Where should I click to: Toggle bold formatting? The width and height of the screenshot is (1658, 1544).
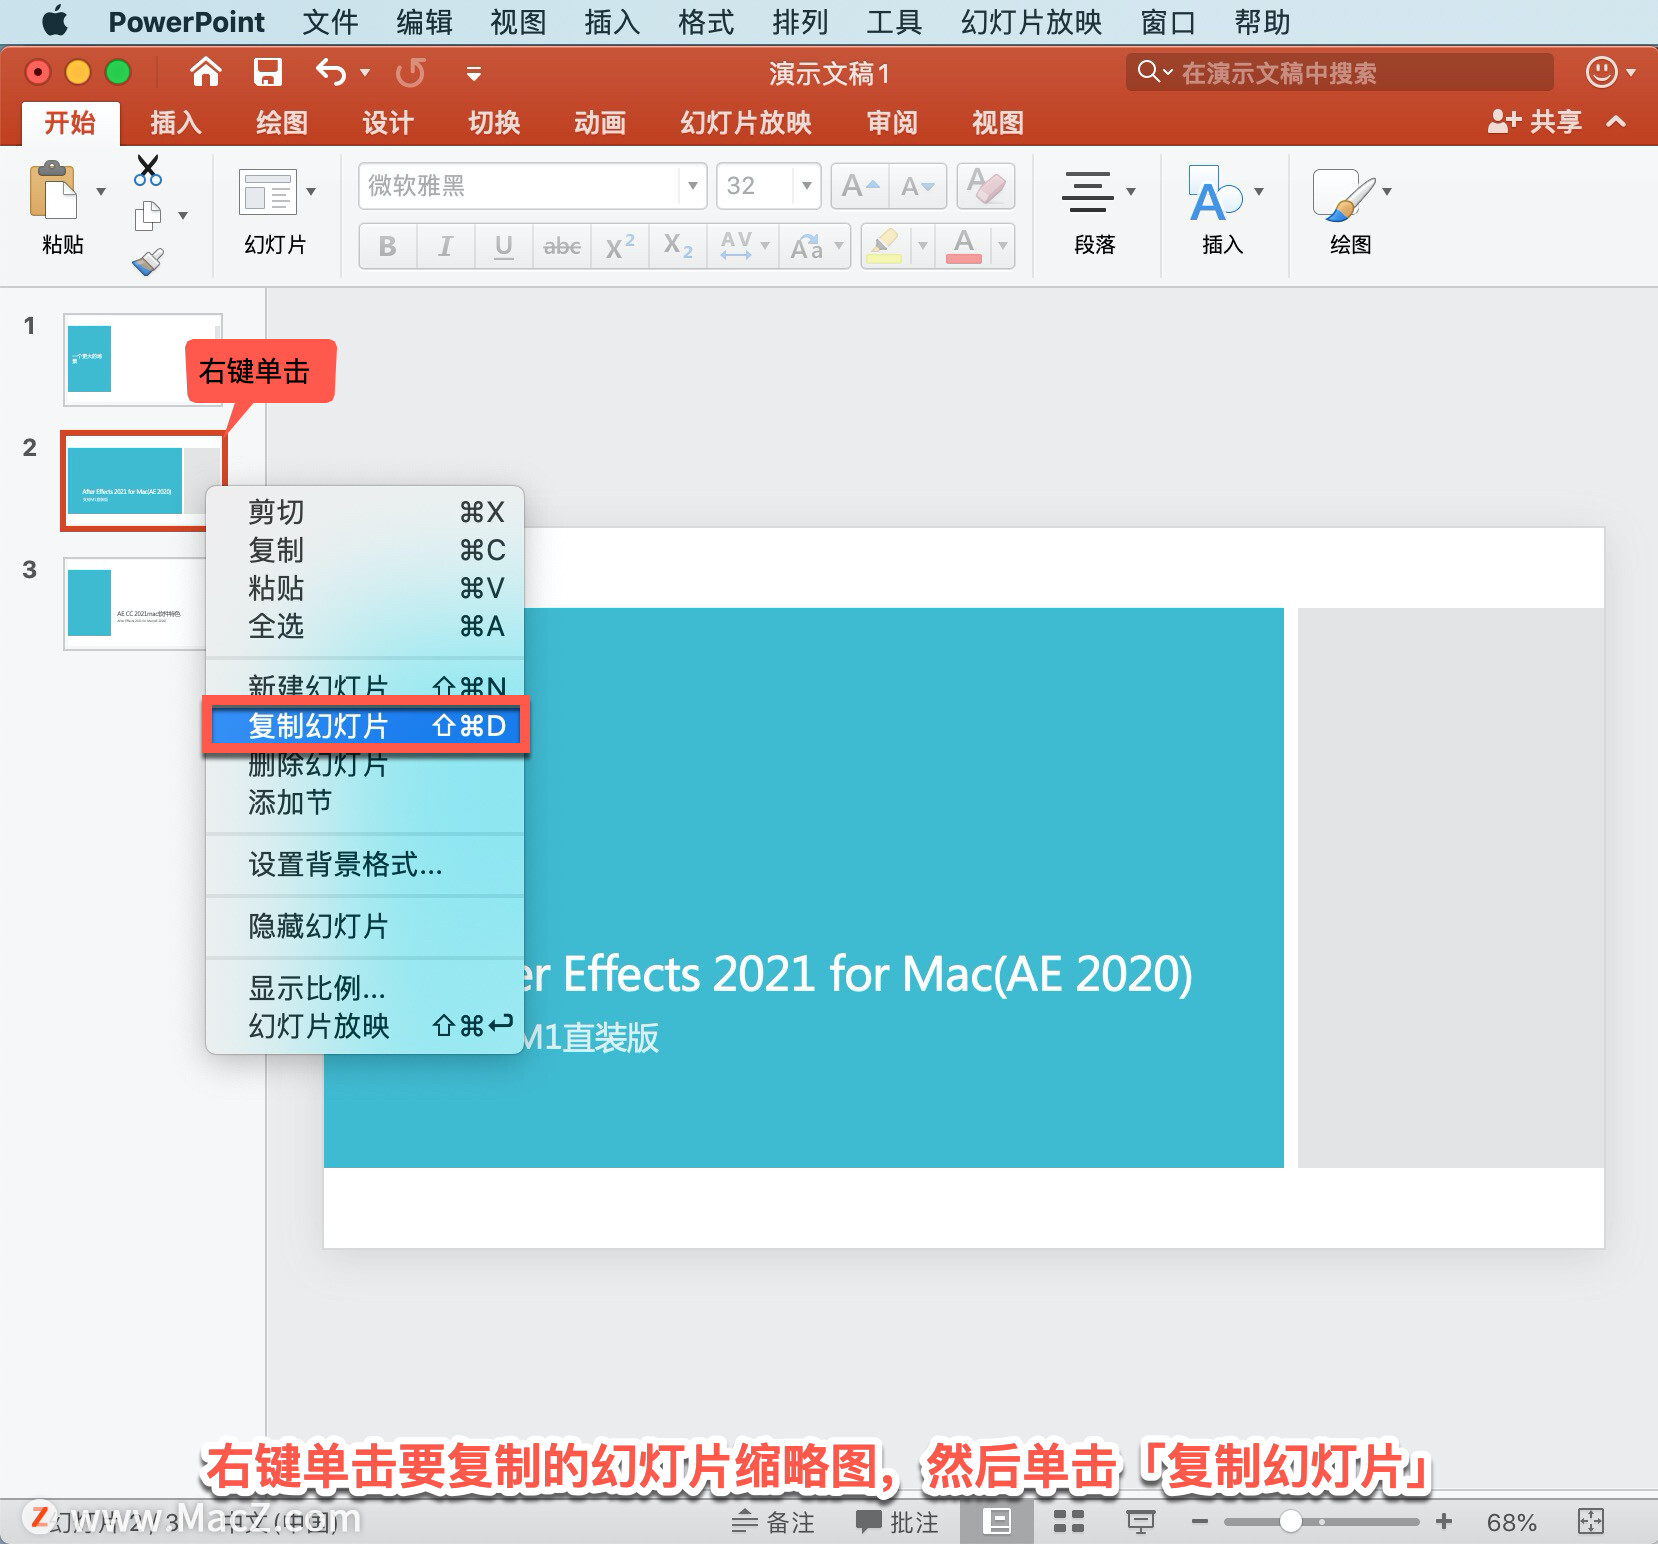coord(388,246)
